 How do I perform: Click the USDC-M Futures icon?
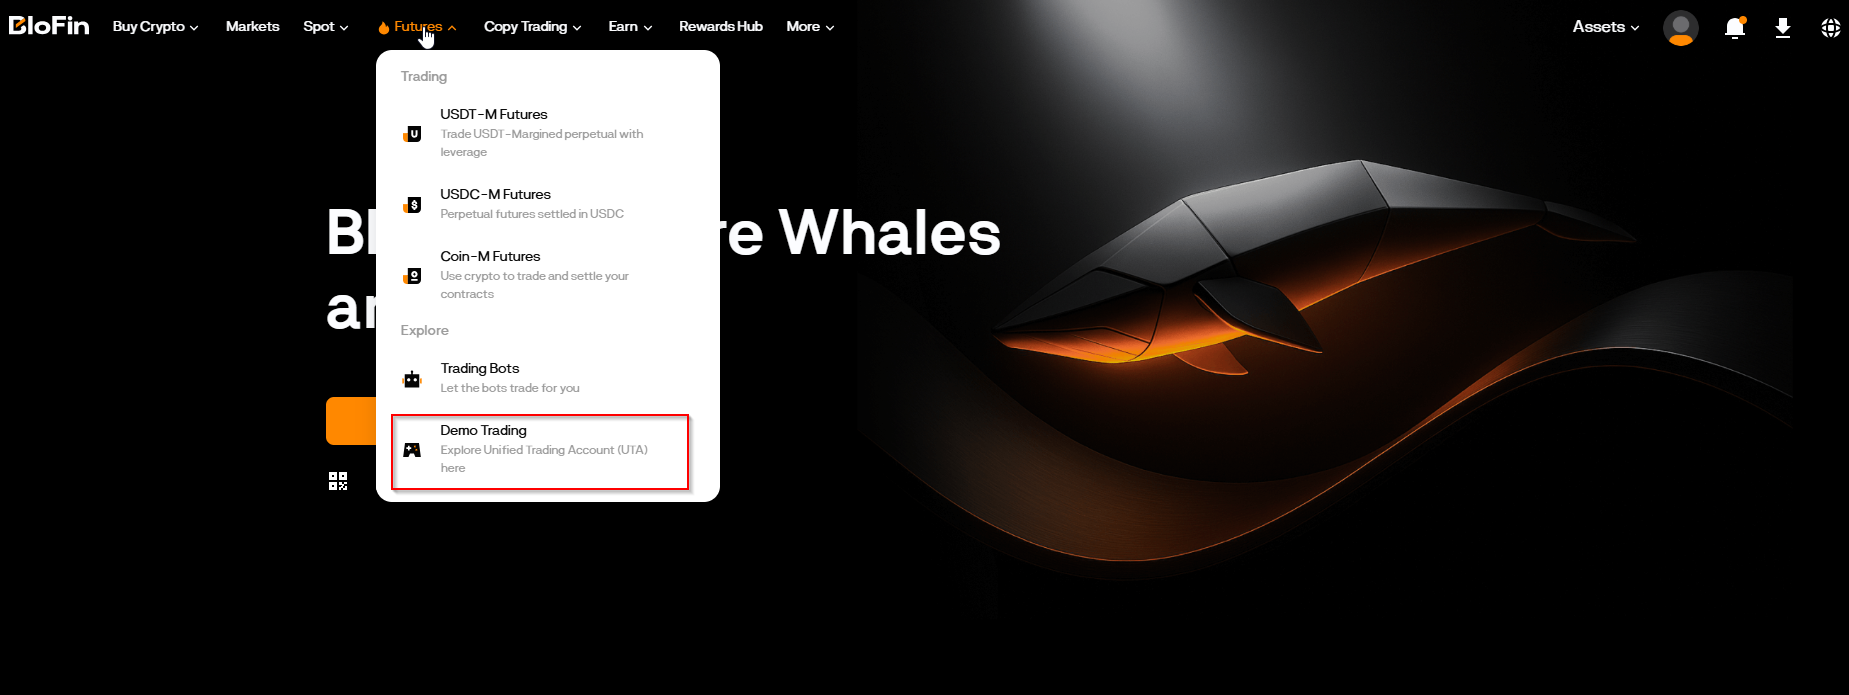coord(412,205)
